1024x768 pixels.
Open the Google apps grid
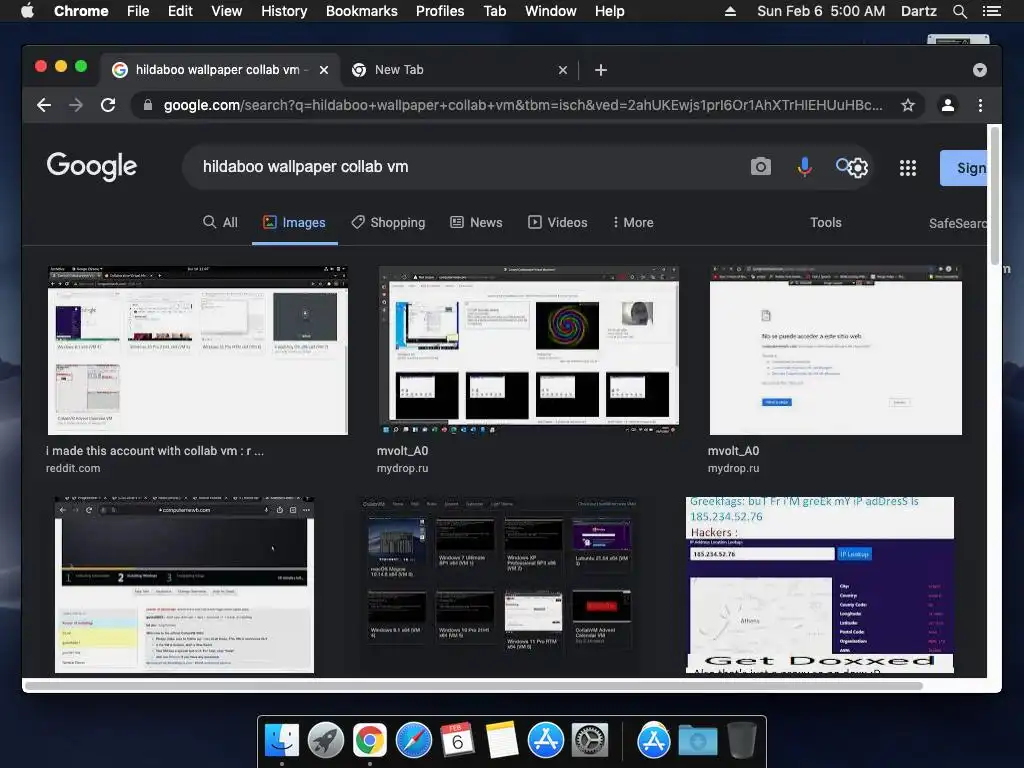click(x=908, y=168)
